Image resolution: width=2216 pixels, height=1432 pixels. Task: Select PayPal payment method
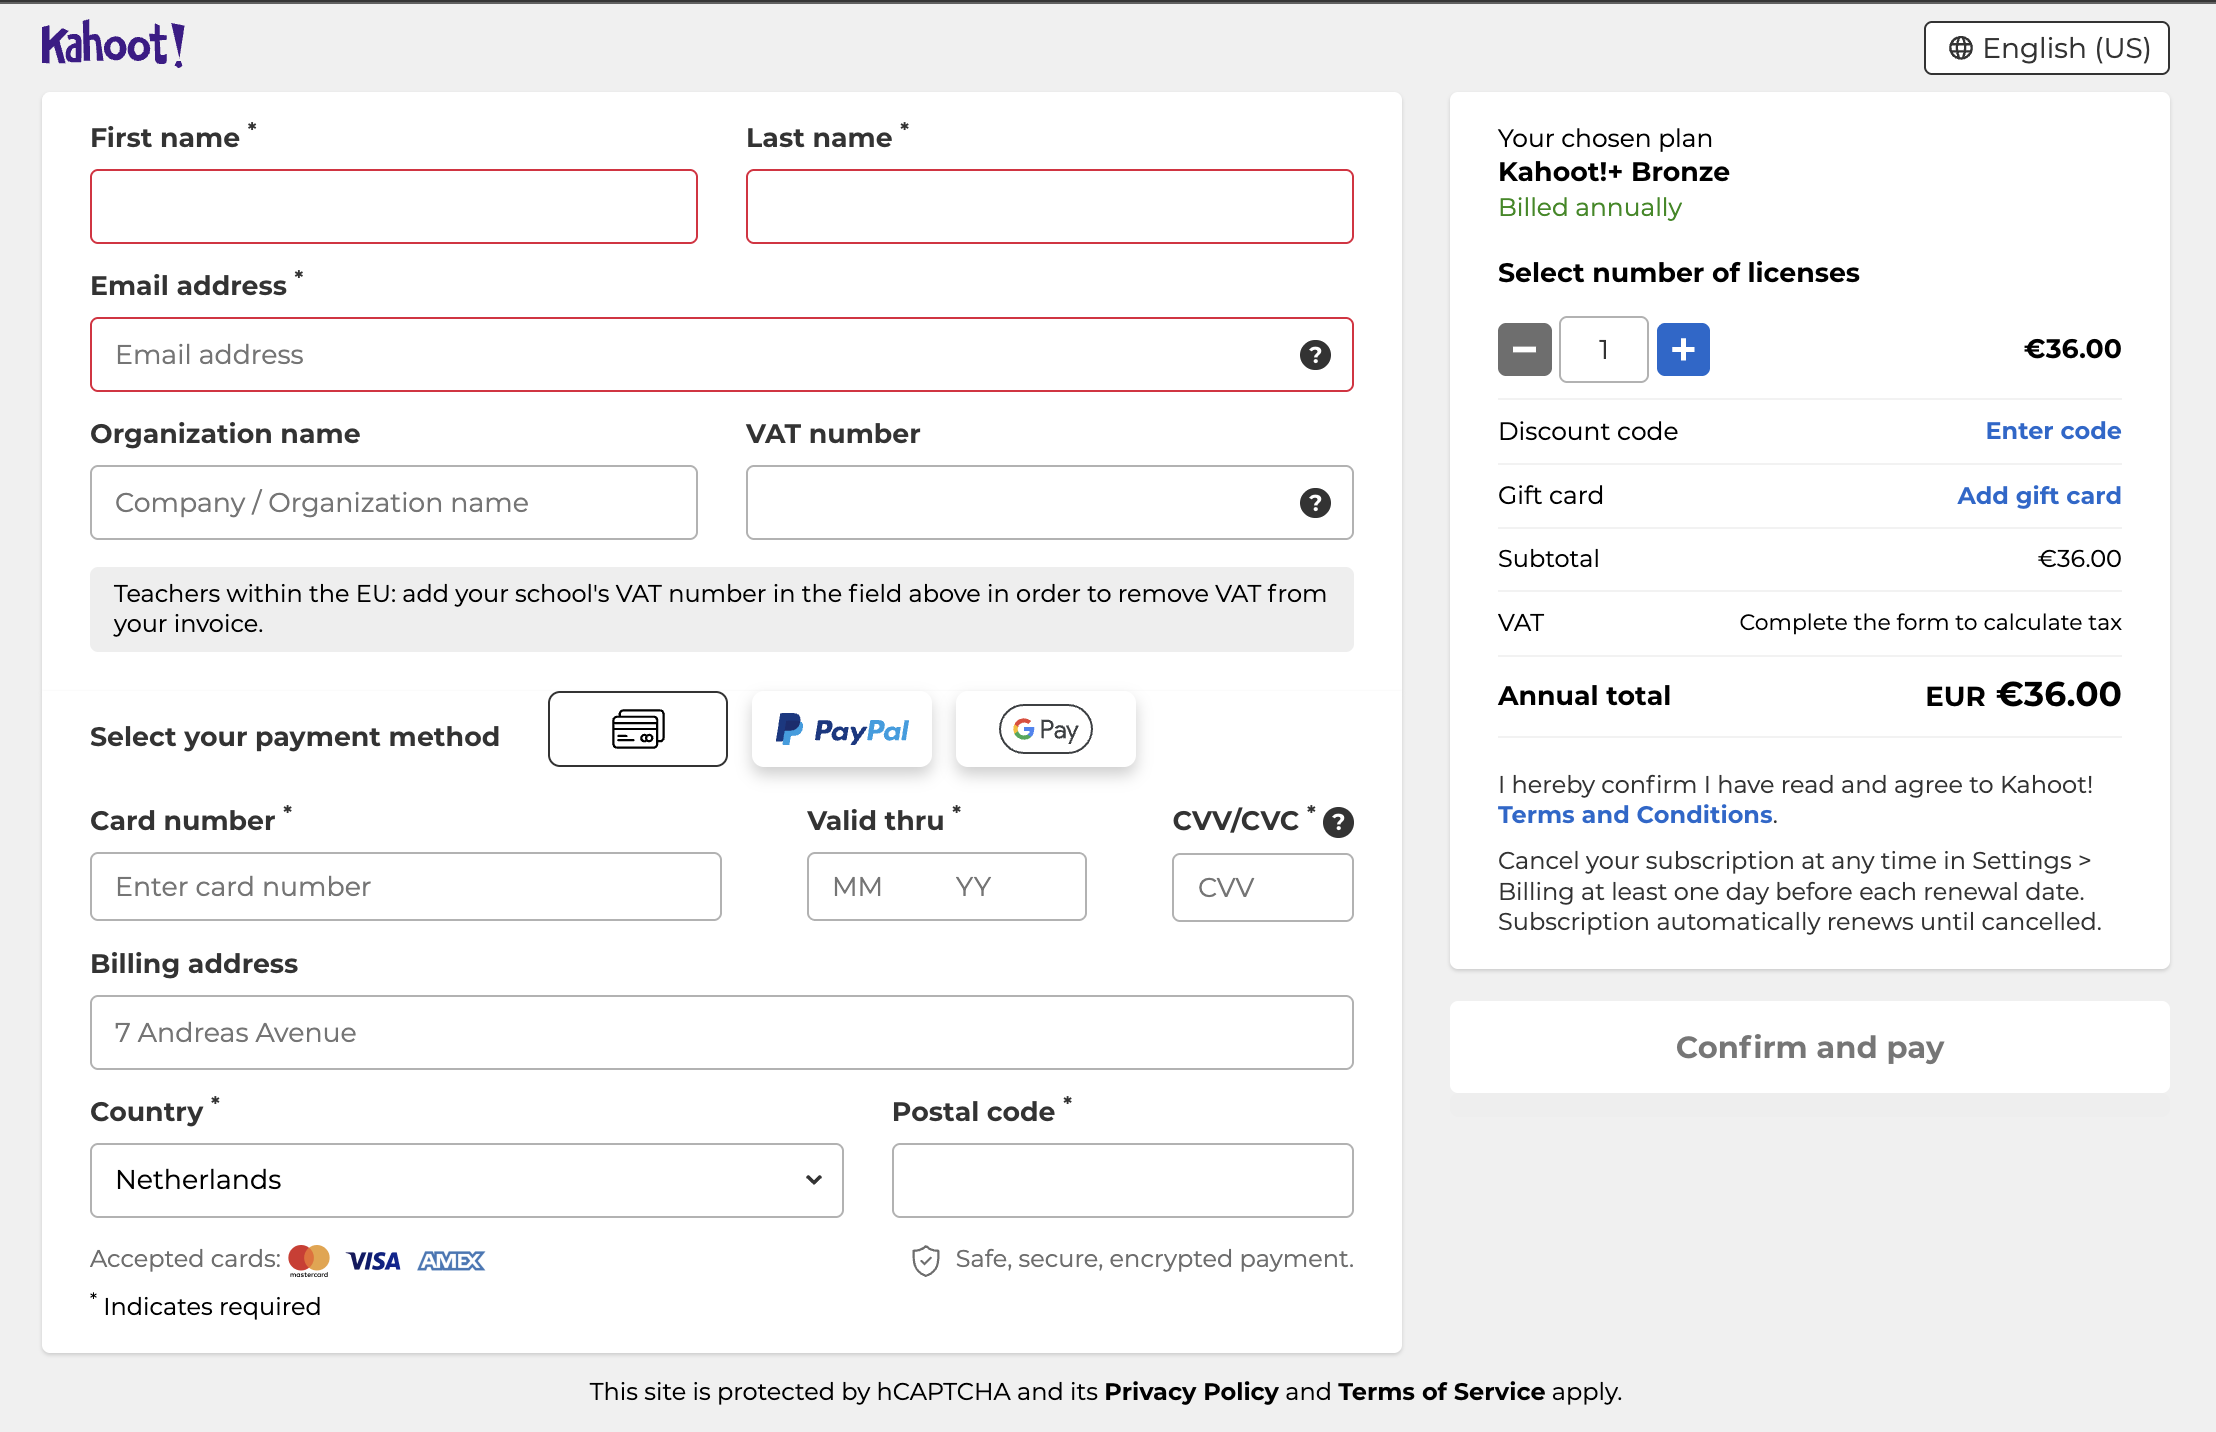point(842,729)
